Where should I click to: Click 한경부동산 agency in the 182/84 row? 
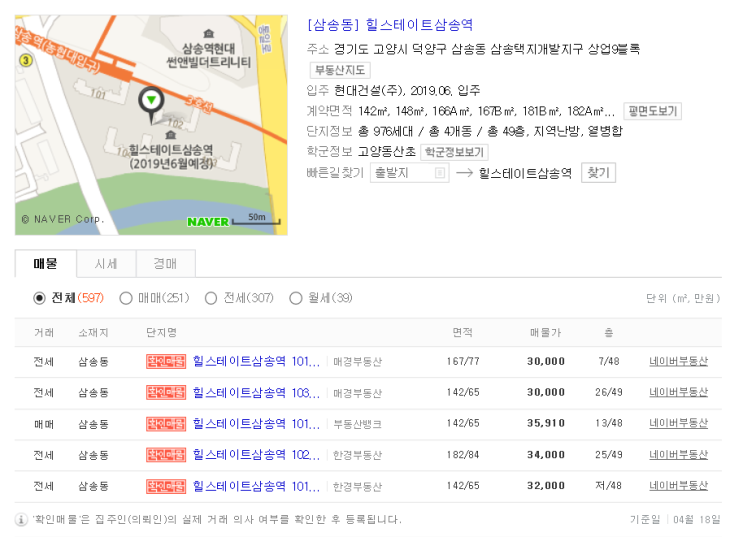tap(357, 455)
